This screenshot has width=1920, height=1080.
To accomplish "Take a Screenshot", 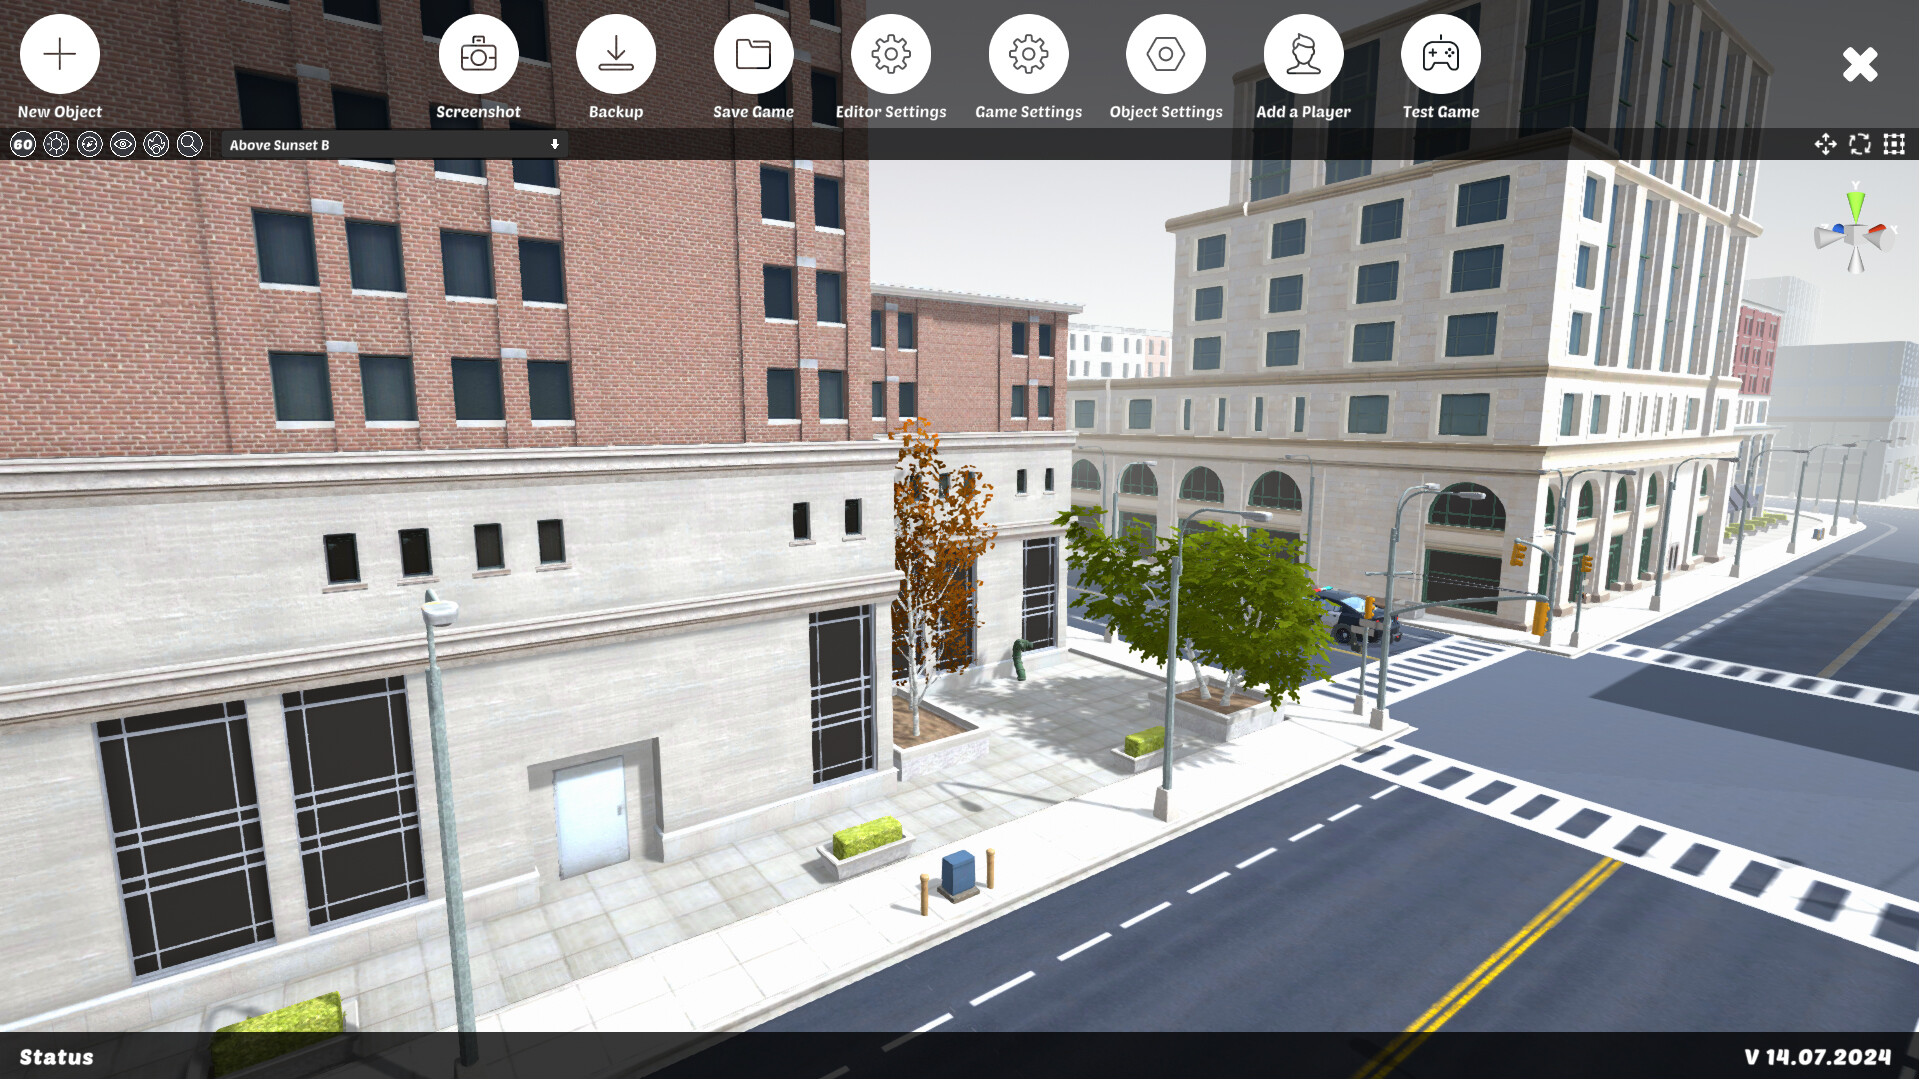I will pyautogui.click(x=478, y=55).
